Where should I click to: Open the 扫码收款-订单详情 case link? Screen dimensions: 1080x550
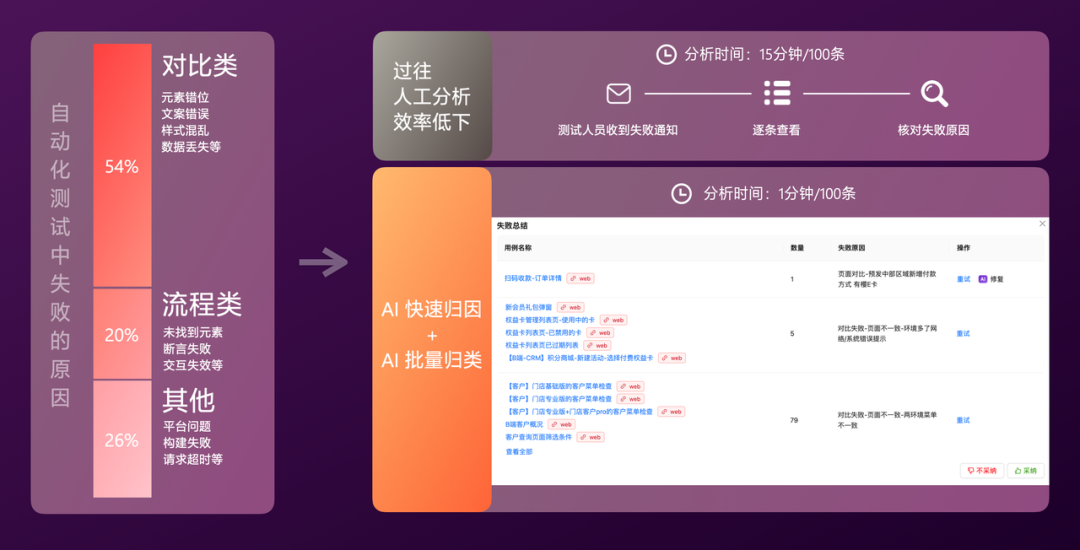(533, 279)
